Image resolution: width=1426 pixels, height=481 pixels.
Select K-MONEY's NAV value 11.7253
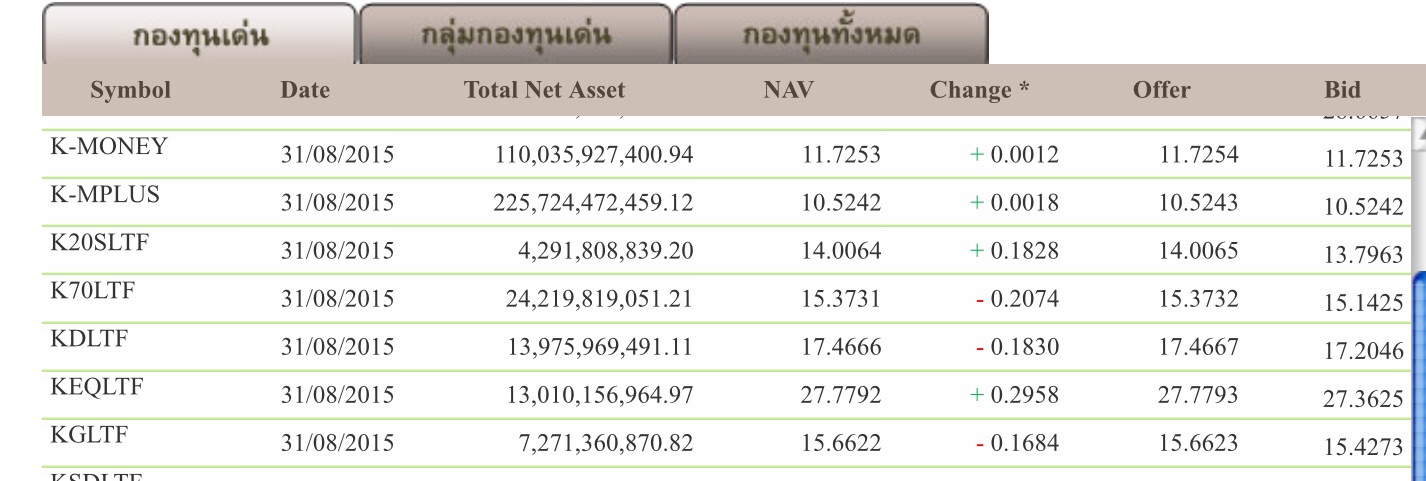[841, 155]
